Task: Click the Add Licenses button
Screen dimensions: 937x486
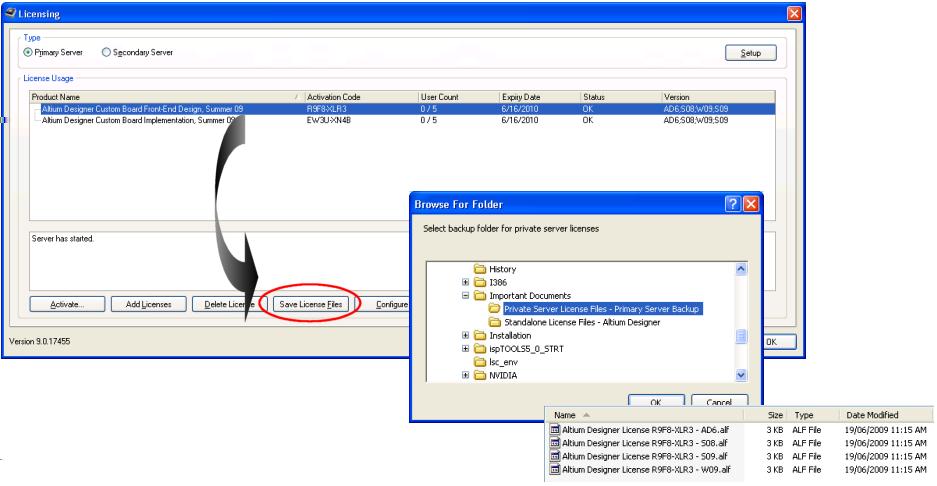Action: pyautogui.click(x=148, y=304)
